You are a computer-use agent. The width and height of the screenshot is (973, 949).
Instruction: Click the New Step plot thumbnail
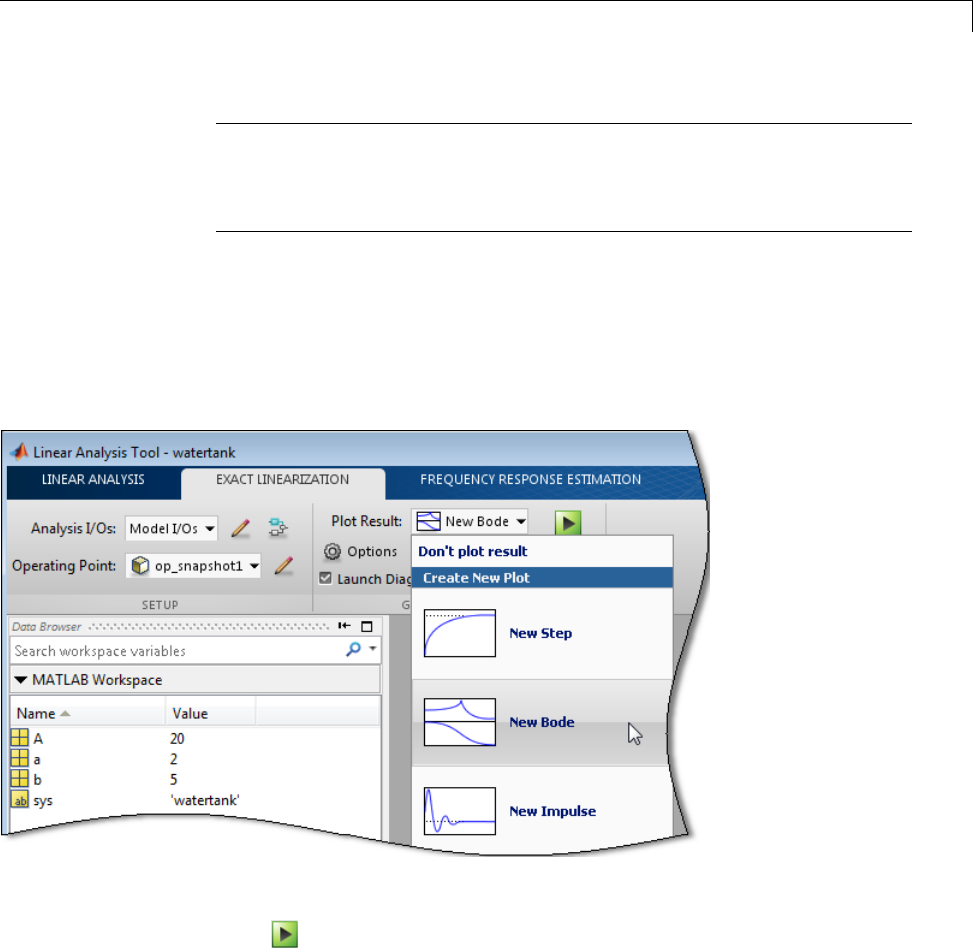pyautogui.click(x=460, y=633)
